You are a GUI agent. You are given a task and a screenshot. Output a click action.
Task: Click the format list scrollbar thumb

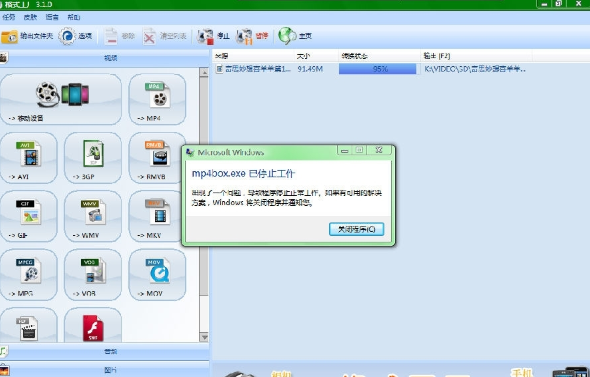pos(204,186)
